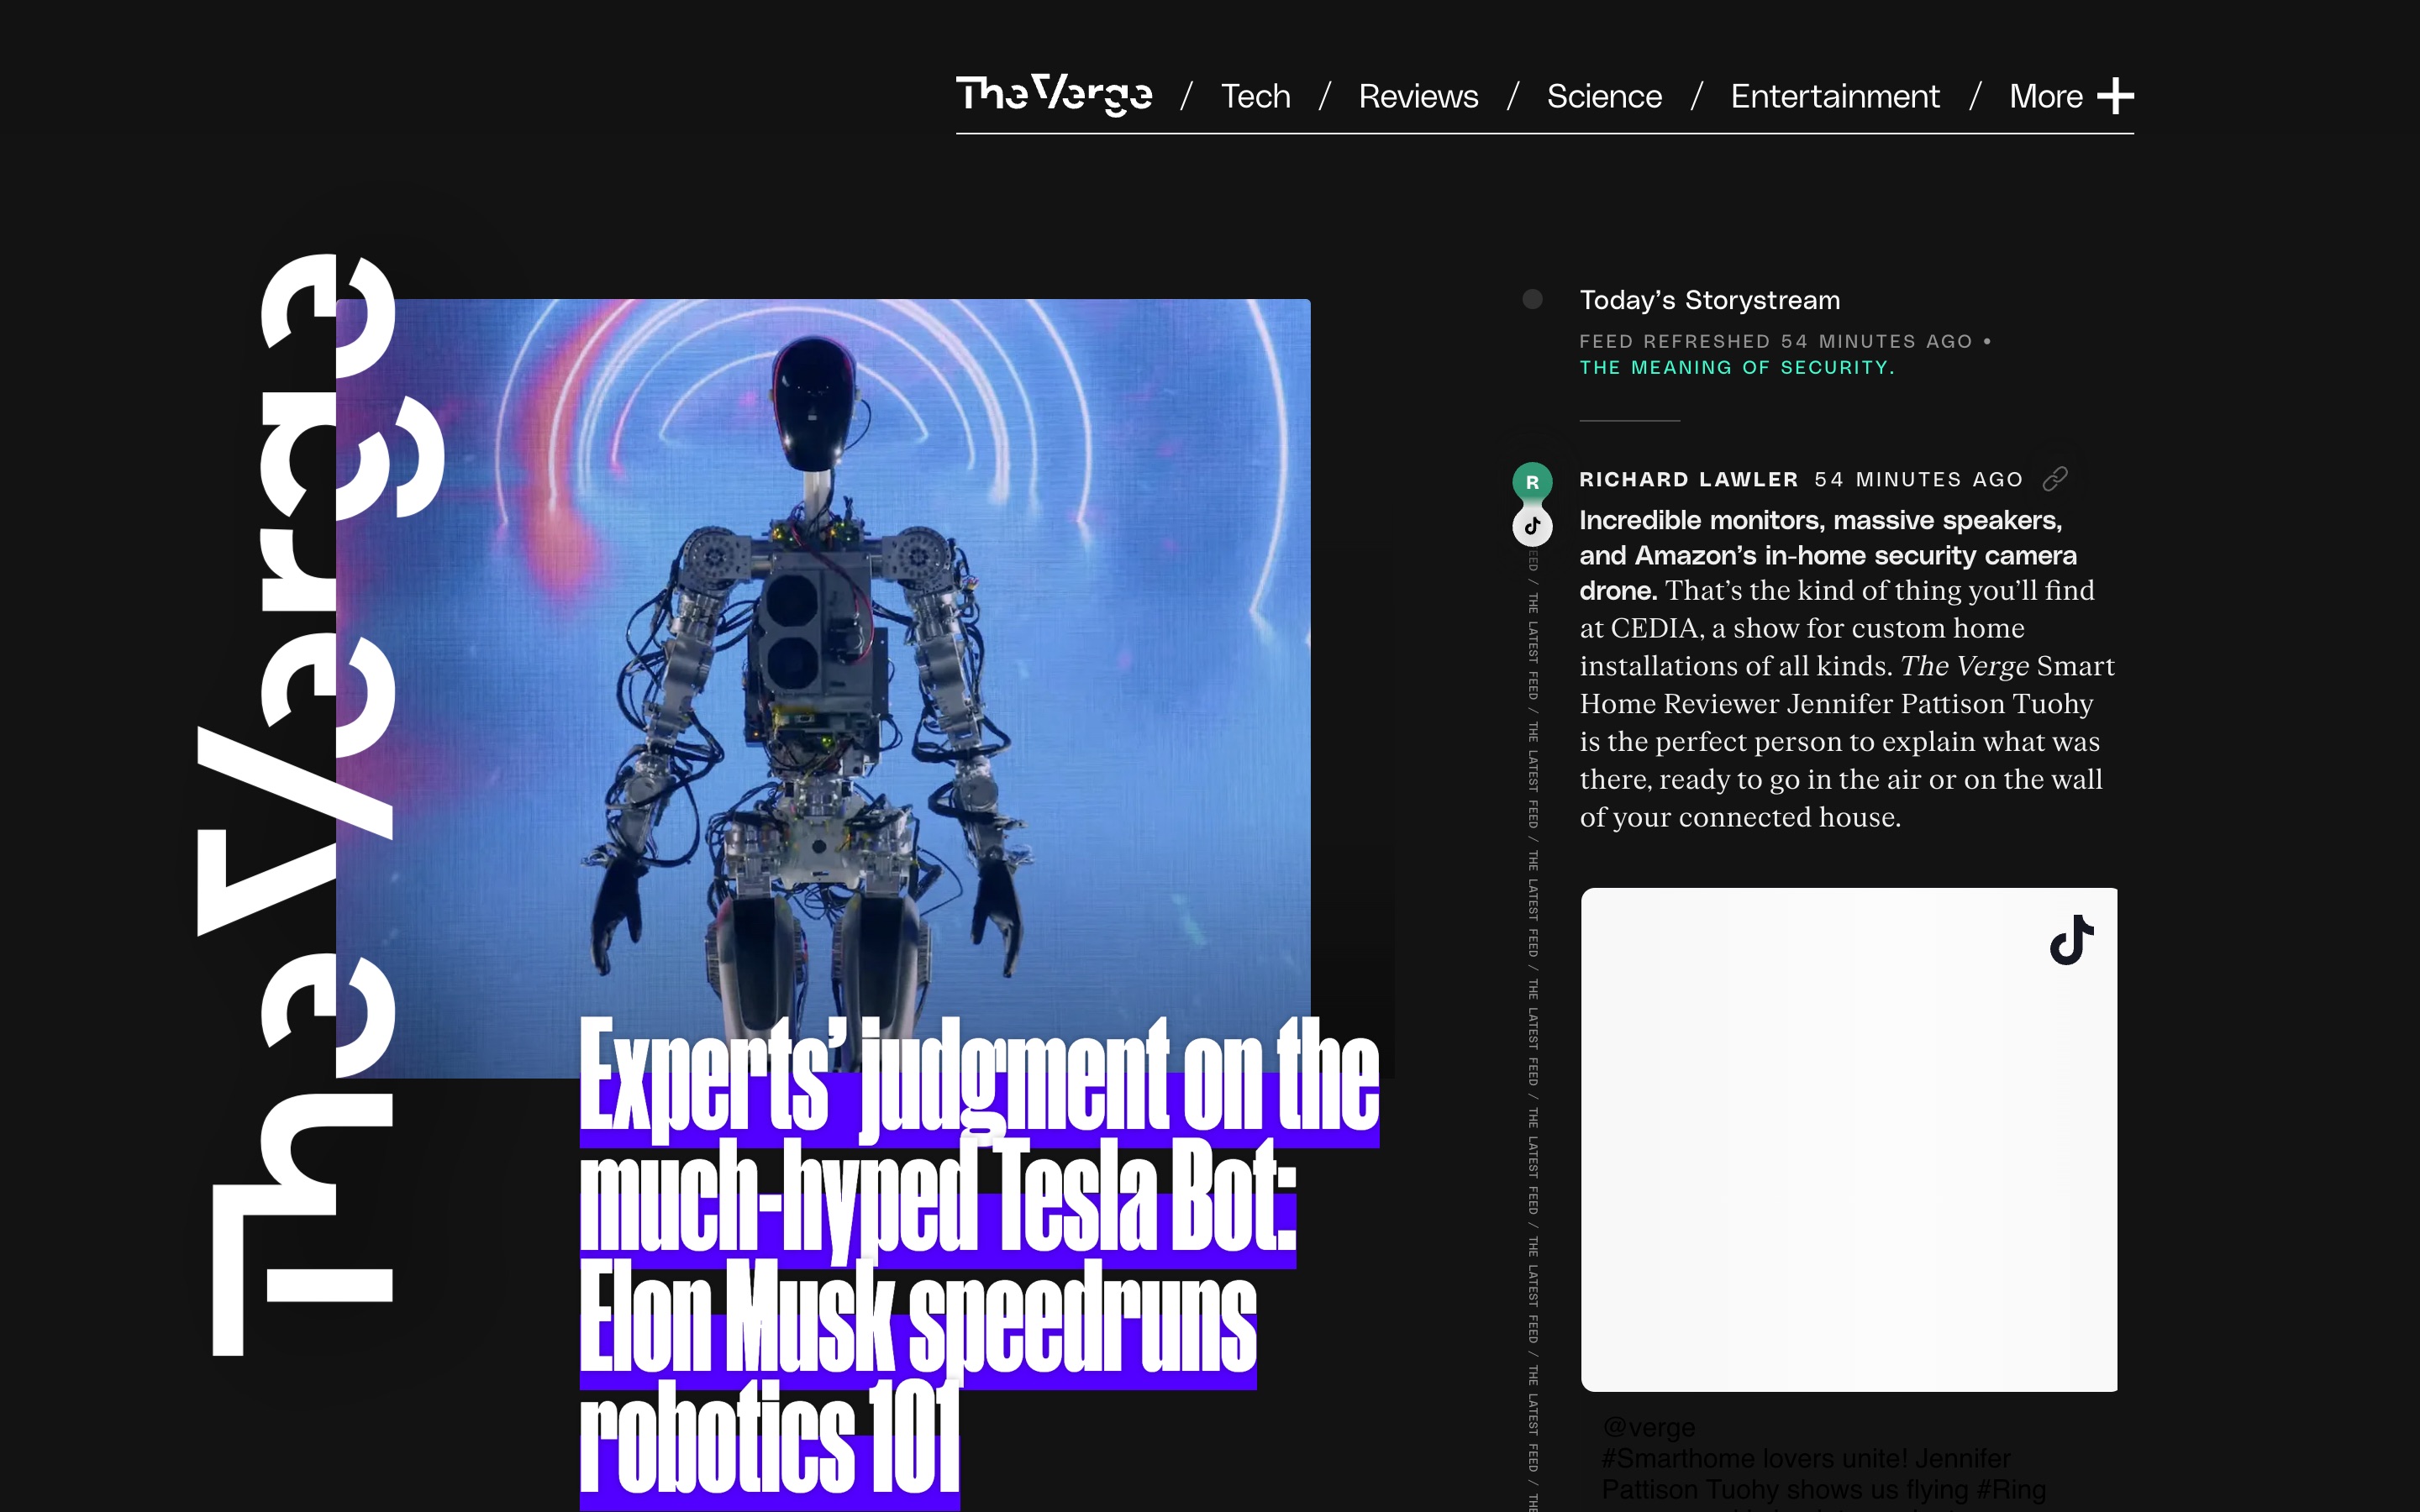Viewport: 2420px width, 1512px height.
Task: Click Richard Lawler's green R avatar
Action: [x=1532, y=482]
